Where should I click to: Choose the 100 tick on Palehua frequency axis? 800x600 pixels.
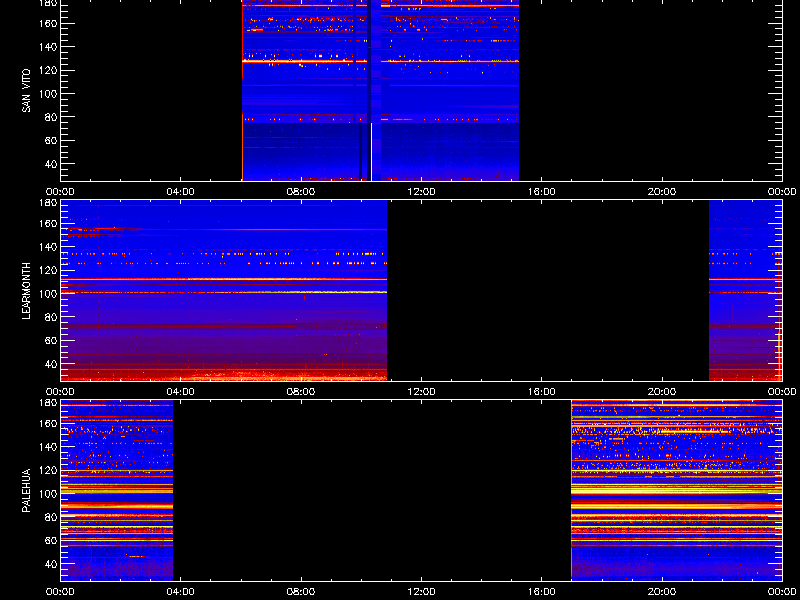tap(48, 494)
